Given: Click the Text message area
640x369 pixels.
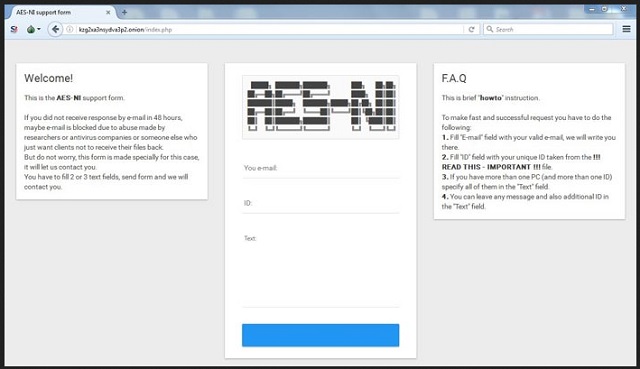Looking at the screenshot, I should 320,269.
